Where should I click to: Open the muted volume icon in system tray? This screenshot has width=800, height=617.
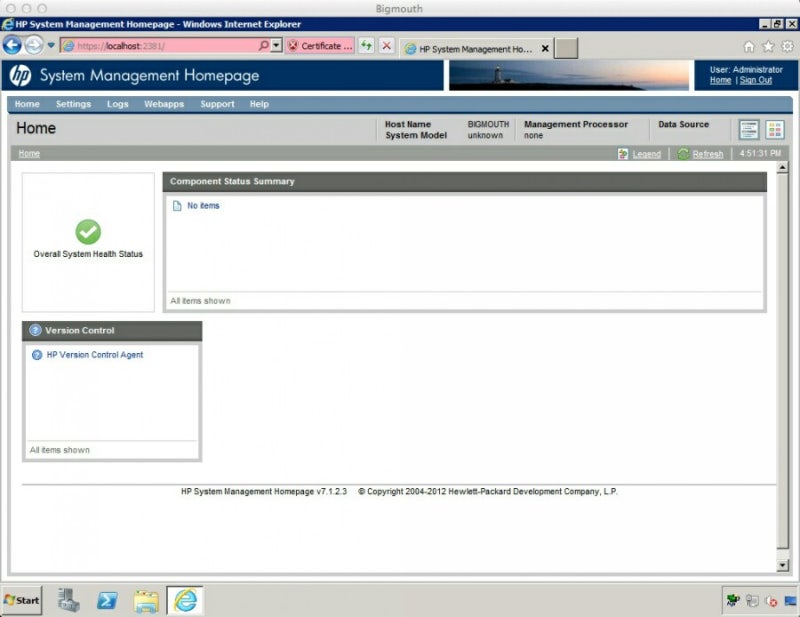pos(770,601)
